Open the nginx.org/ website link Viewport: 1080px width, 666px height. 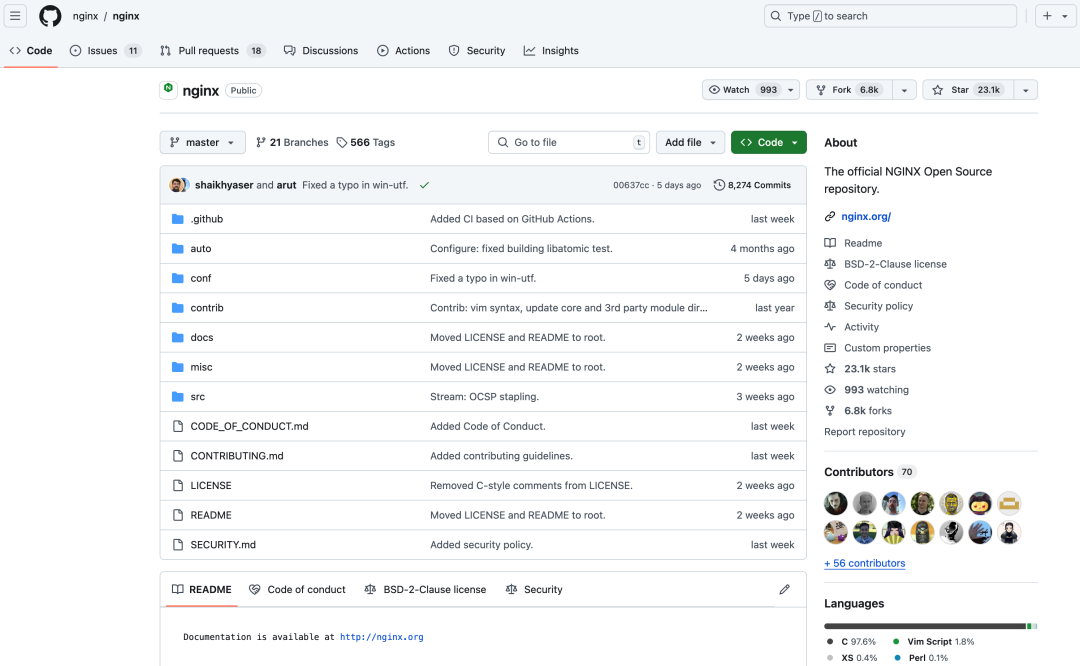pyautogui.click(x=866, y=216)
